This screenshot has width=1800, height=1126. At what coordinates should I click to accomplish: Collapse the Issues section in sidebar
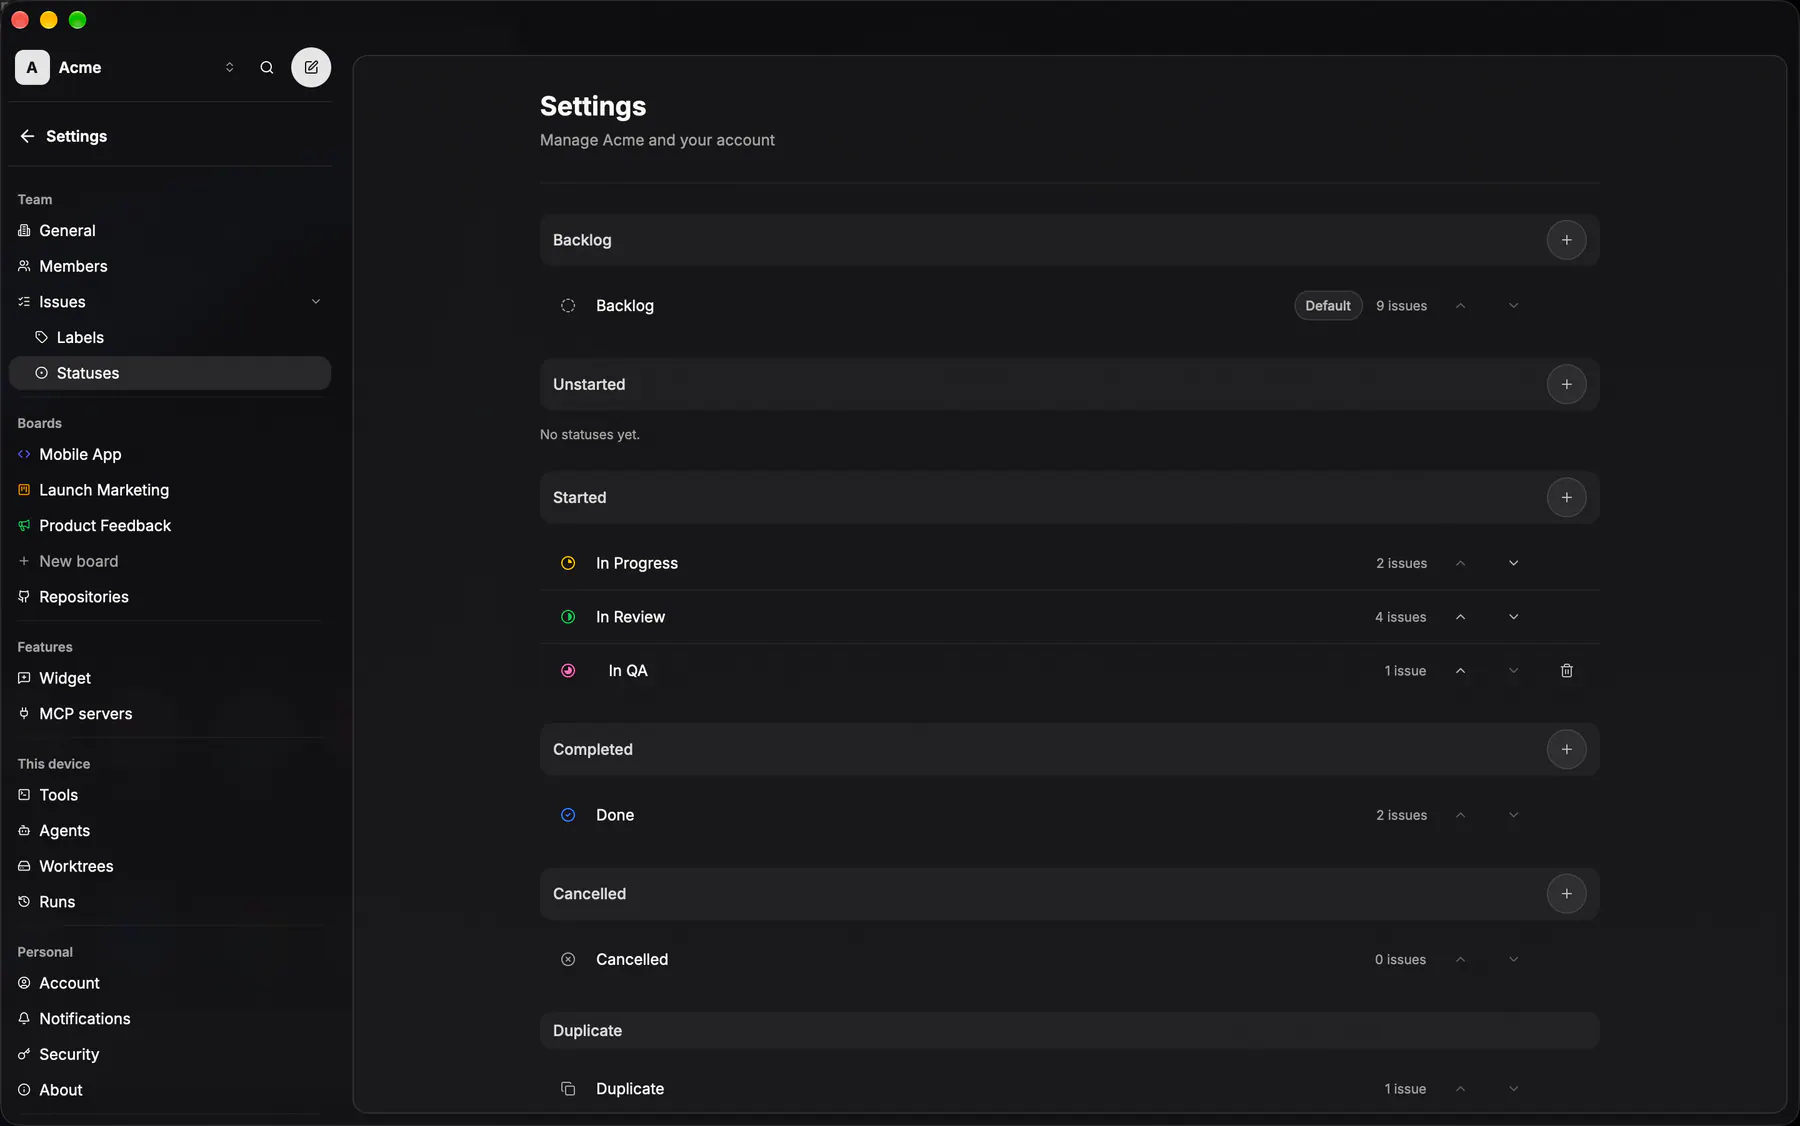coord(316,301)
